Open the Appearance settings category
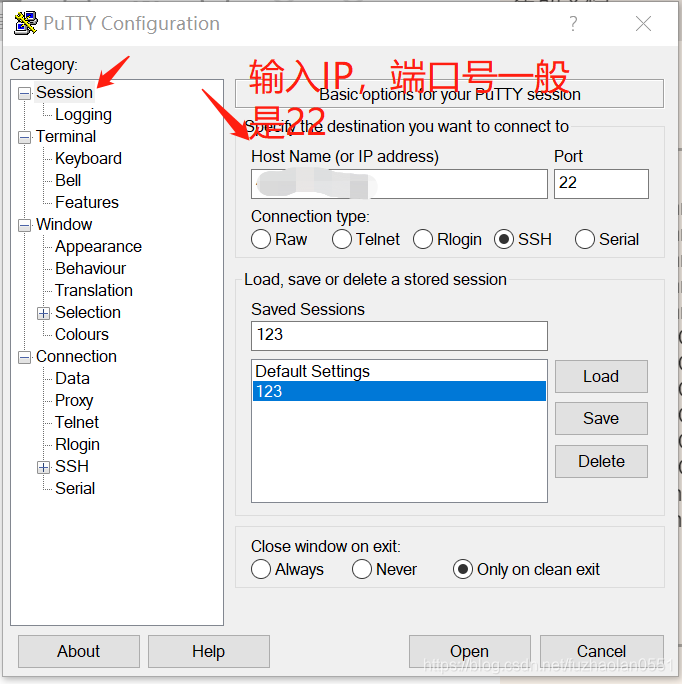Screen dimensions: 682x684 pyautogui.click(x=98, y=247)
